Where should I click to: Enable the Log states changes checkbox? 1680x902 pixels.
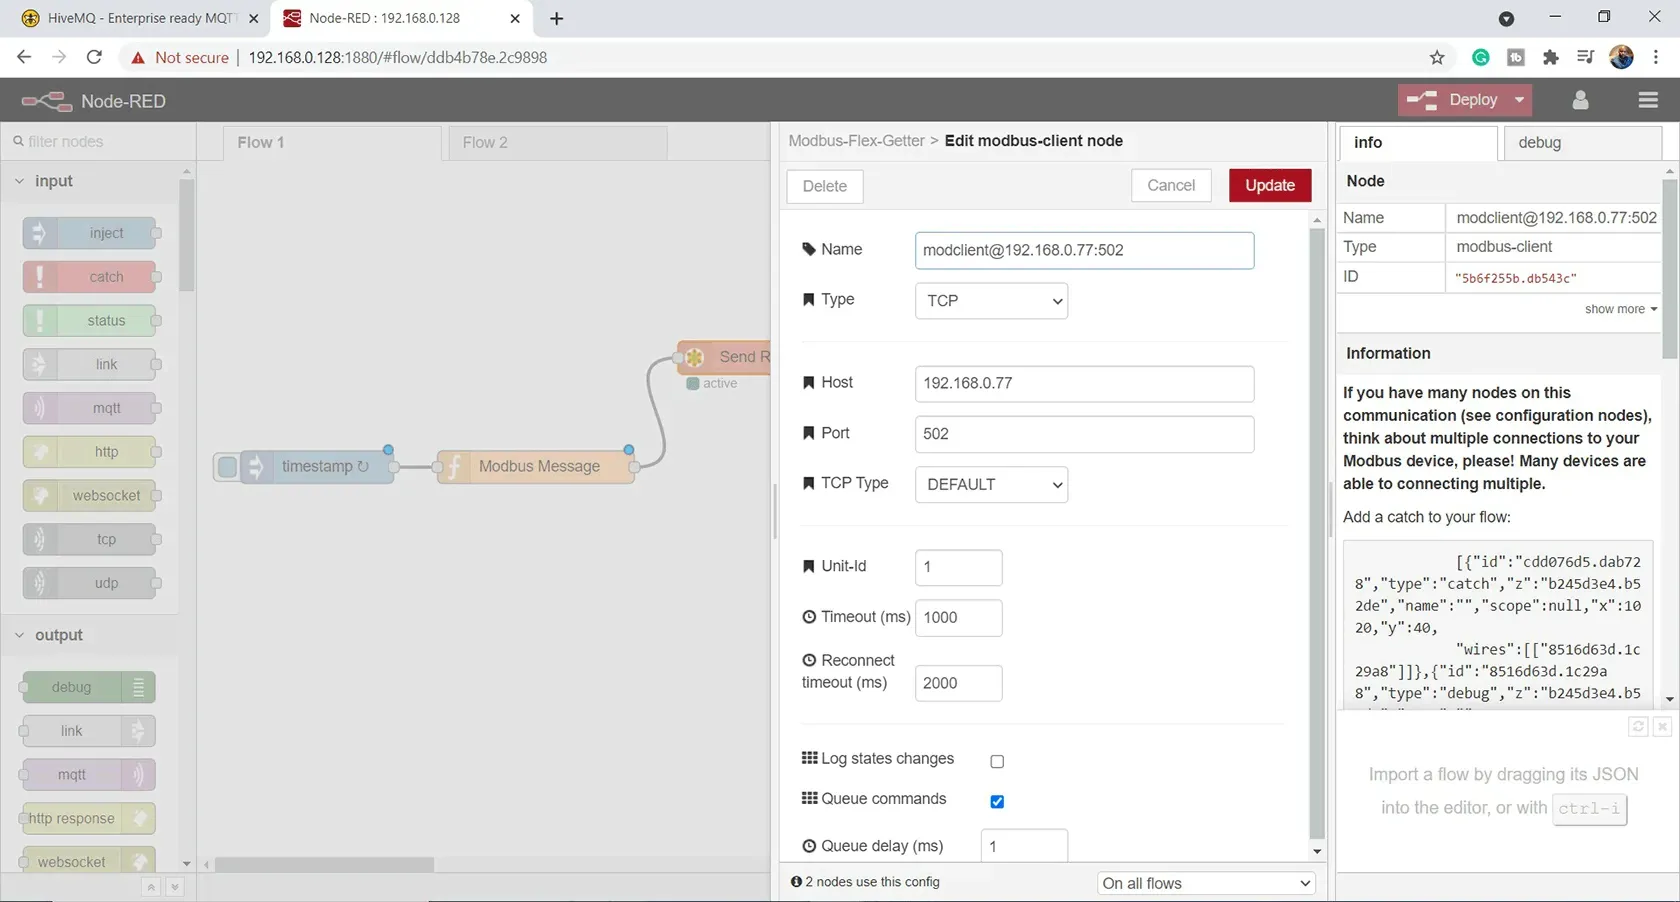997,761
